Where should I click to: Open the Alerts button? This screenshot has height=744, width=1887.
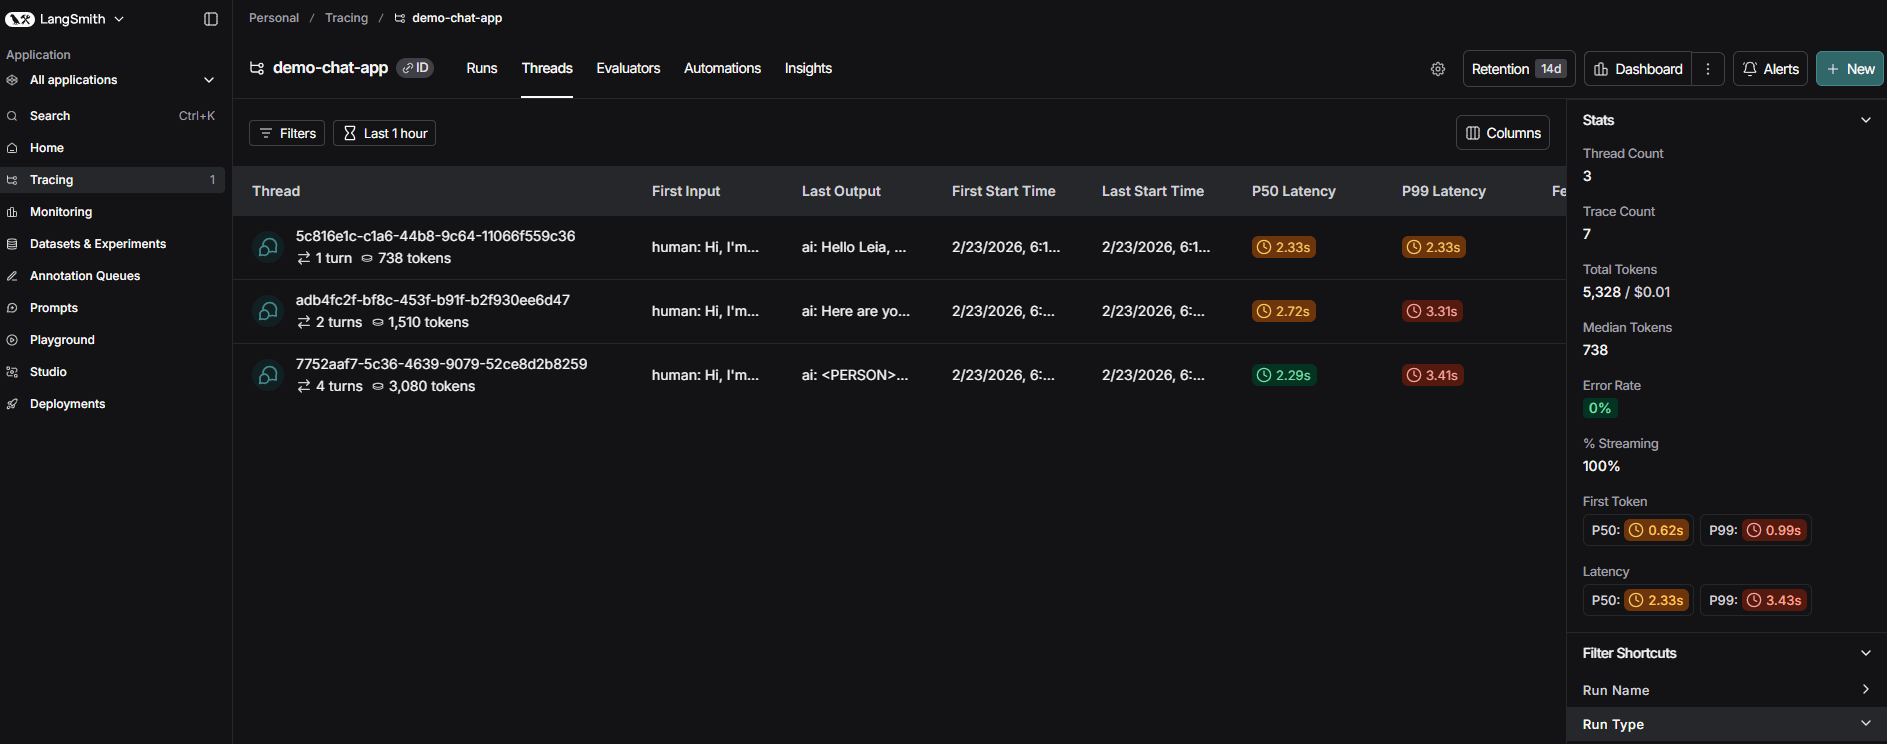click(x=1770, y=69)
